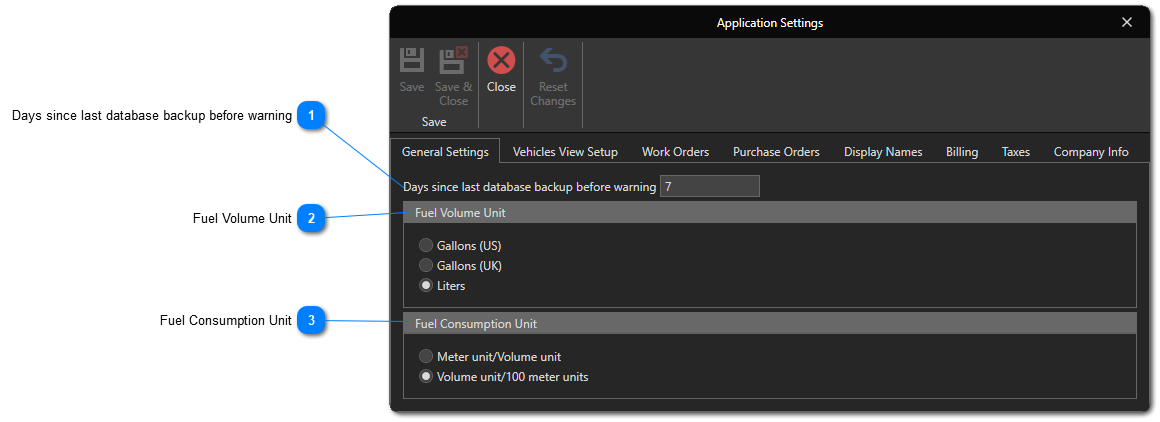Click the Save floppy disk icon

tap(412, 62)
